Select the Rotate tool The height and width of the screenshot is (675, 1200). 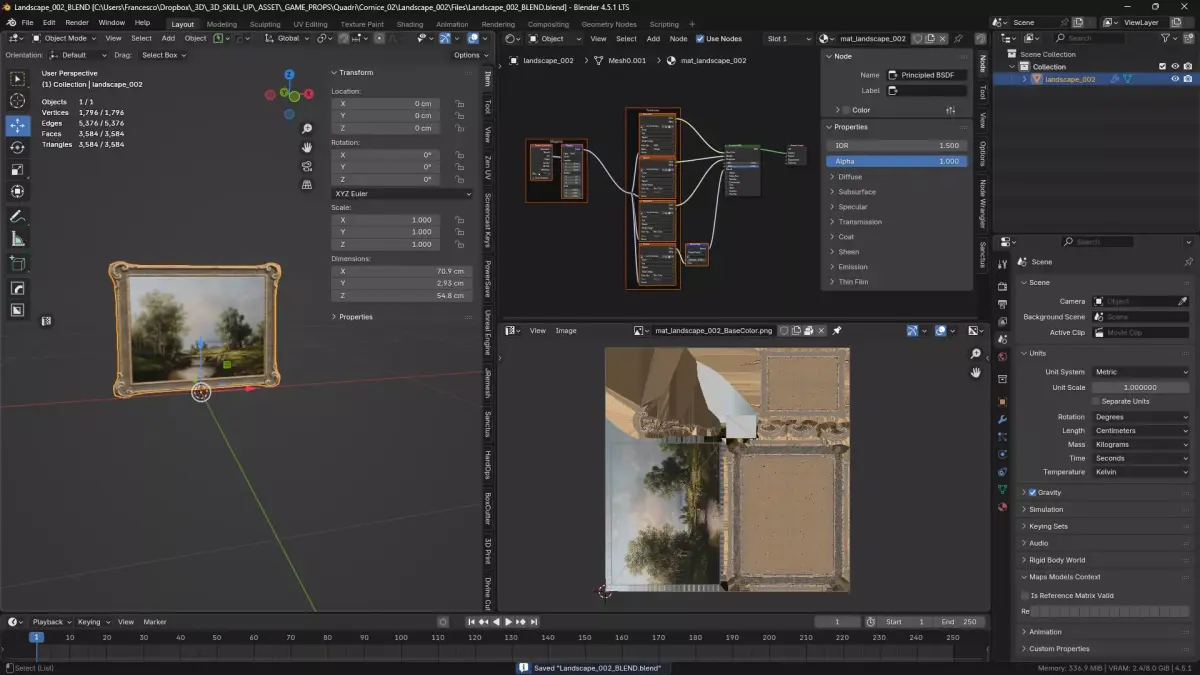click(x=18, y=148)
